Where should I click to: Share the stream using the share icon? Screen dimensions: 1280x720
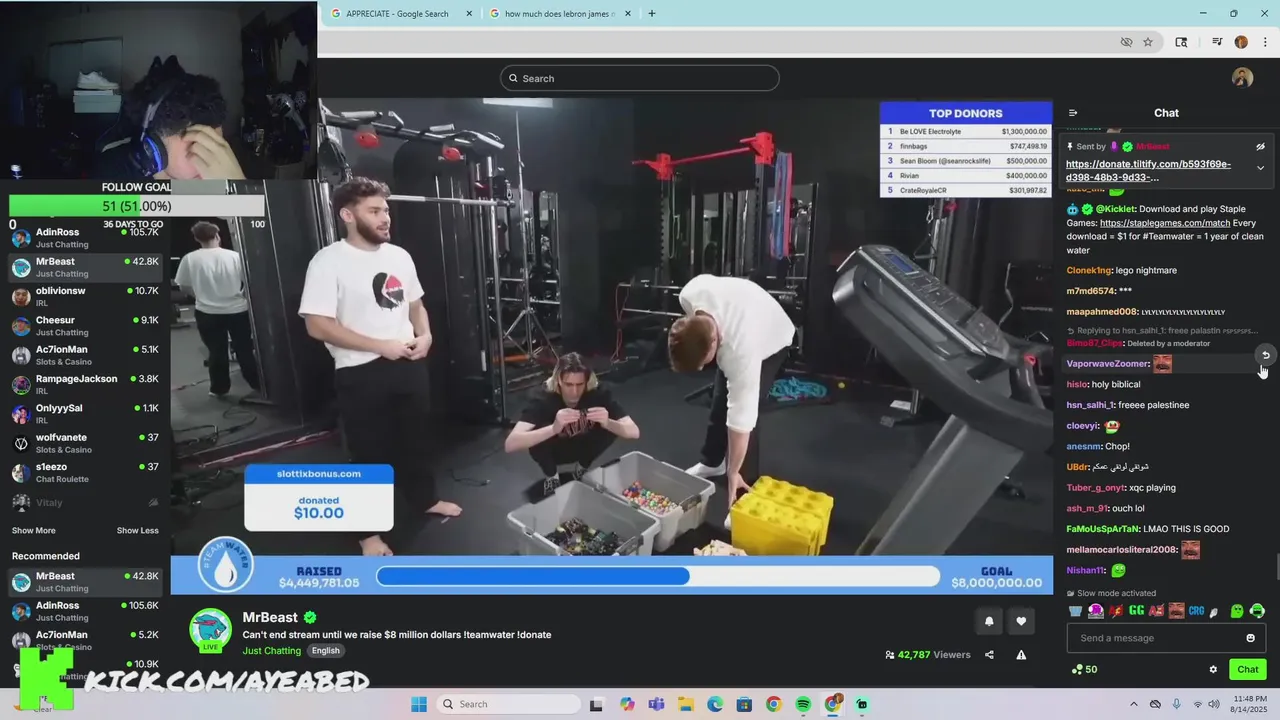[x=989, y=655]
